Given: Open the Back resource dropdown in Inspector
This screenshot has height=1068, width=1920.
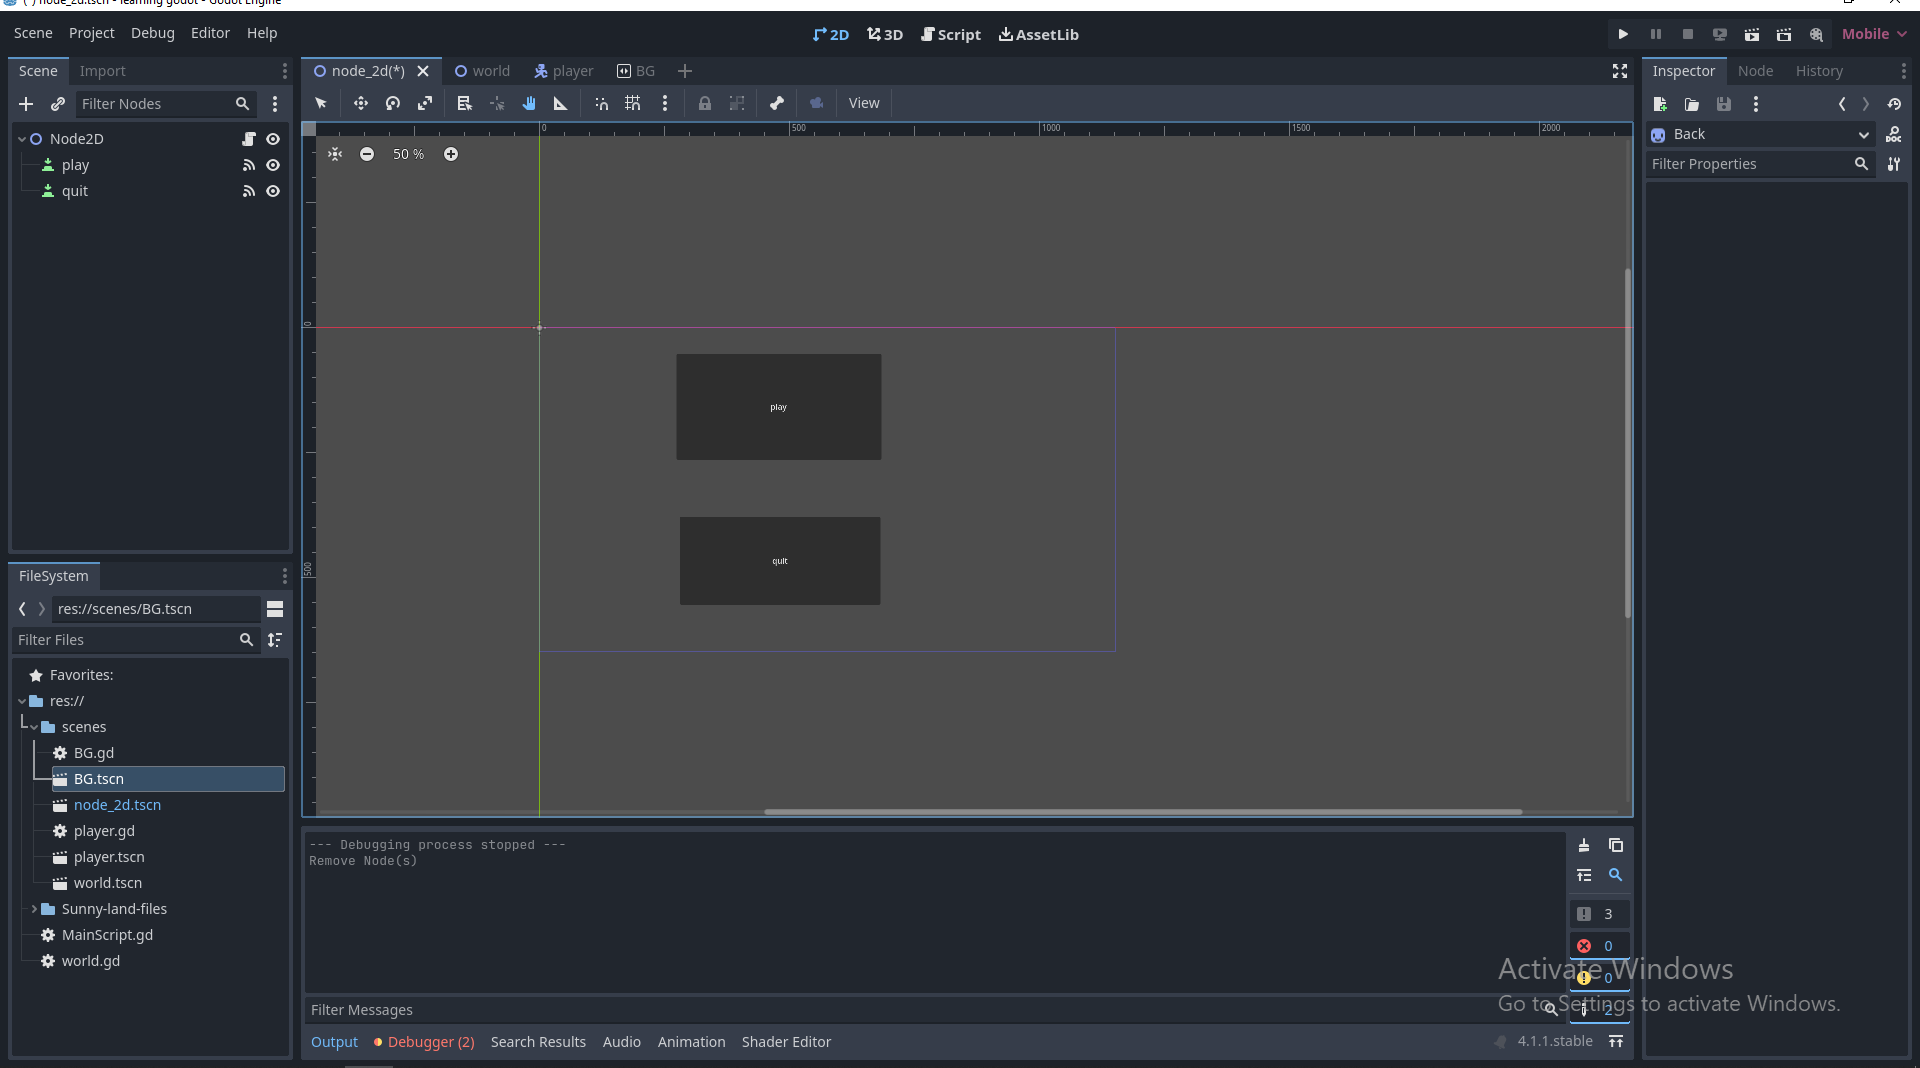Looking at the screenshot, I should [x=1862, y=134].
